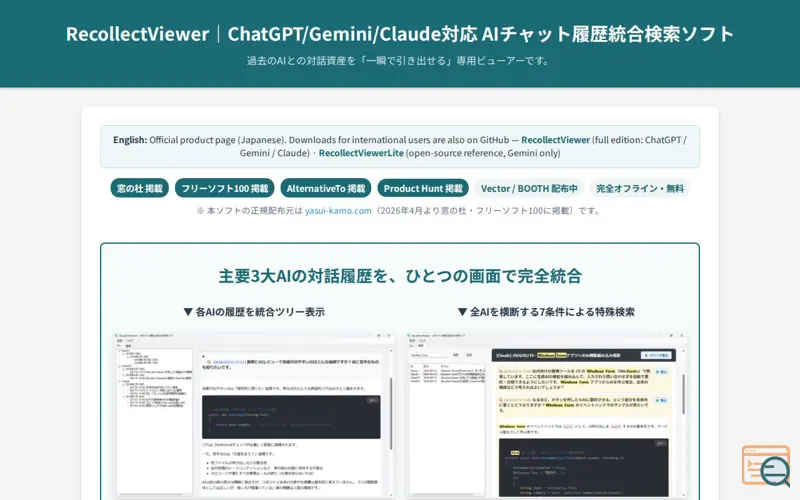The image size is (800, 500).
Task: Click the Product Hunt 掲載 badge
Action: point(423,188)
